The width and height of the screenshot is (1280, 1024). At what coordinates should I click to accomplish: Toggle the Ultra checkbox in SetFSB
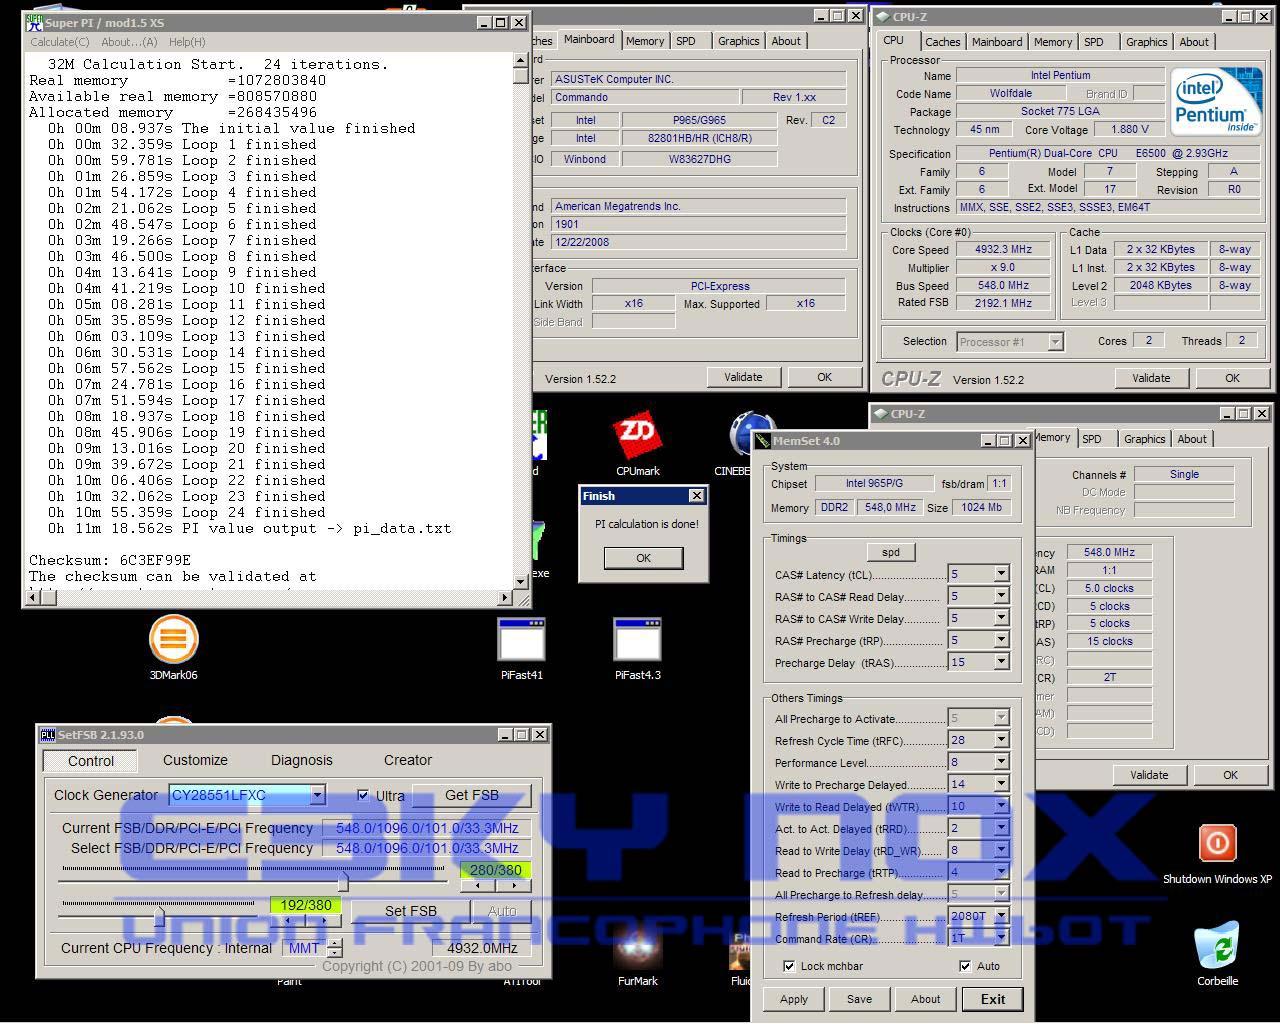363,796
